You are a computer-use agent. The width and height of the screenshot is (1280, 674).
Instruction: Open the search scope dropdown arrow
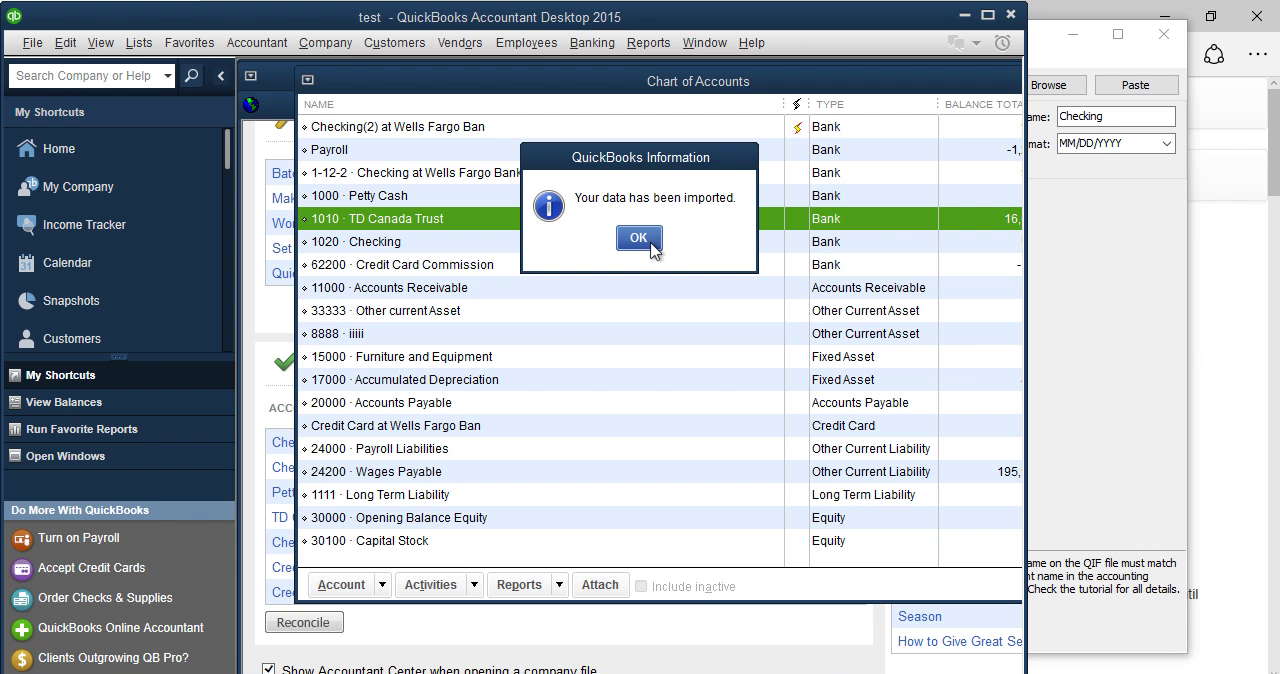point(167,75)
